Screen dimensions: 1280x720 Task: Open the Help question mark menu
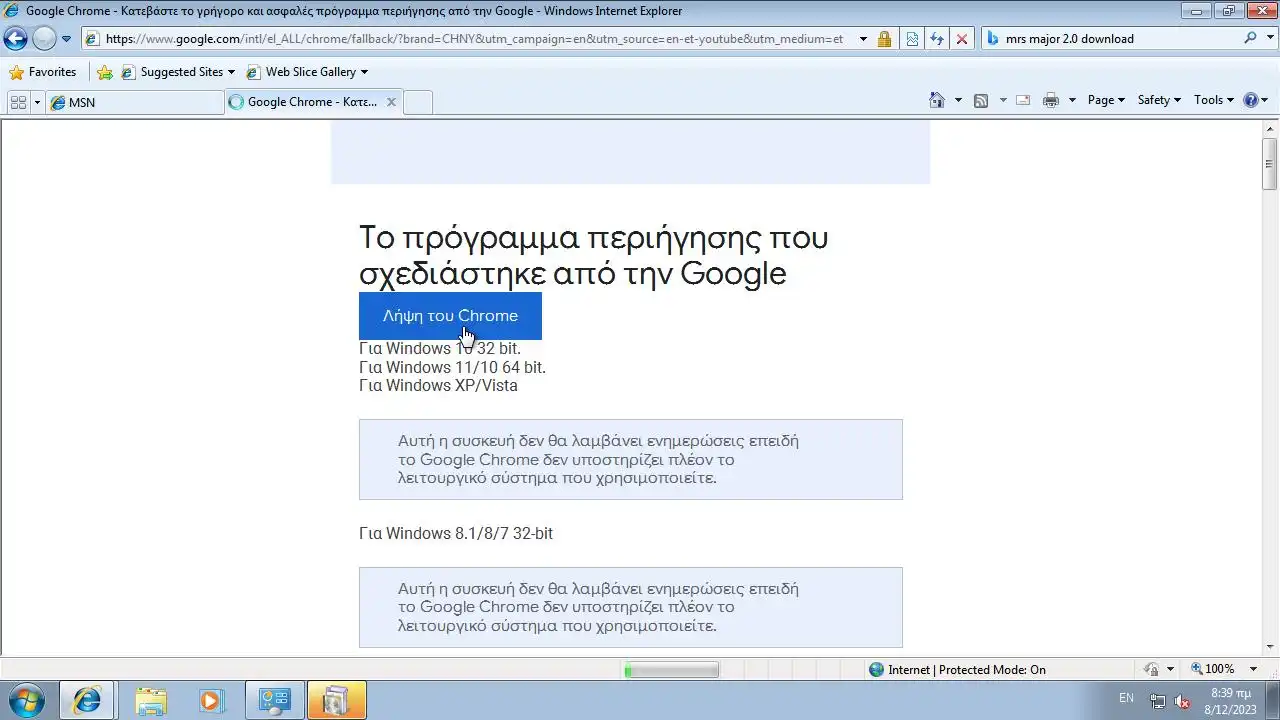[x=1255, y=100]
